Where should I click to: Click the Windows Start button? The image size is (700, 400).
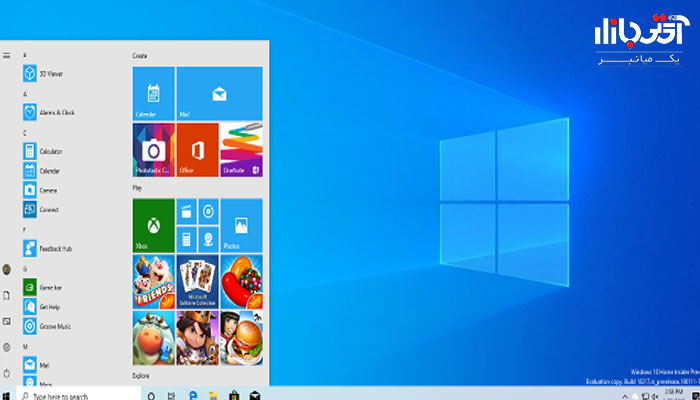click(7, 396)
